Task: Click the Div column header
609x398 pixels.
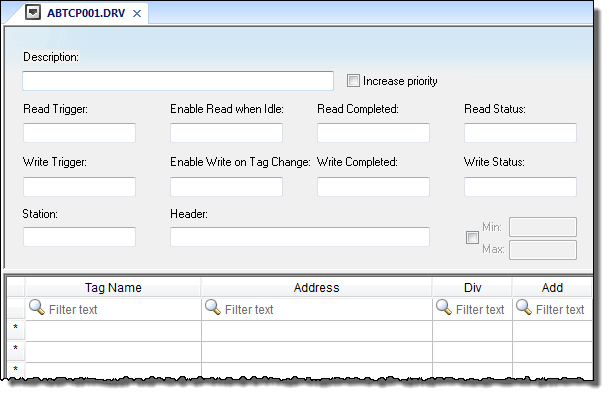Action: tap(472, 288)
